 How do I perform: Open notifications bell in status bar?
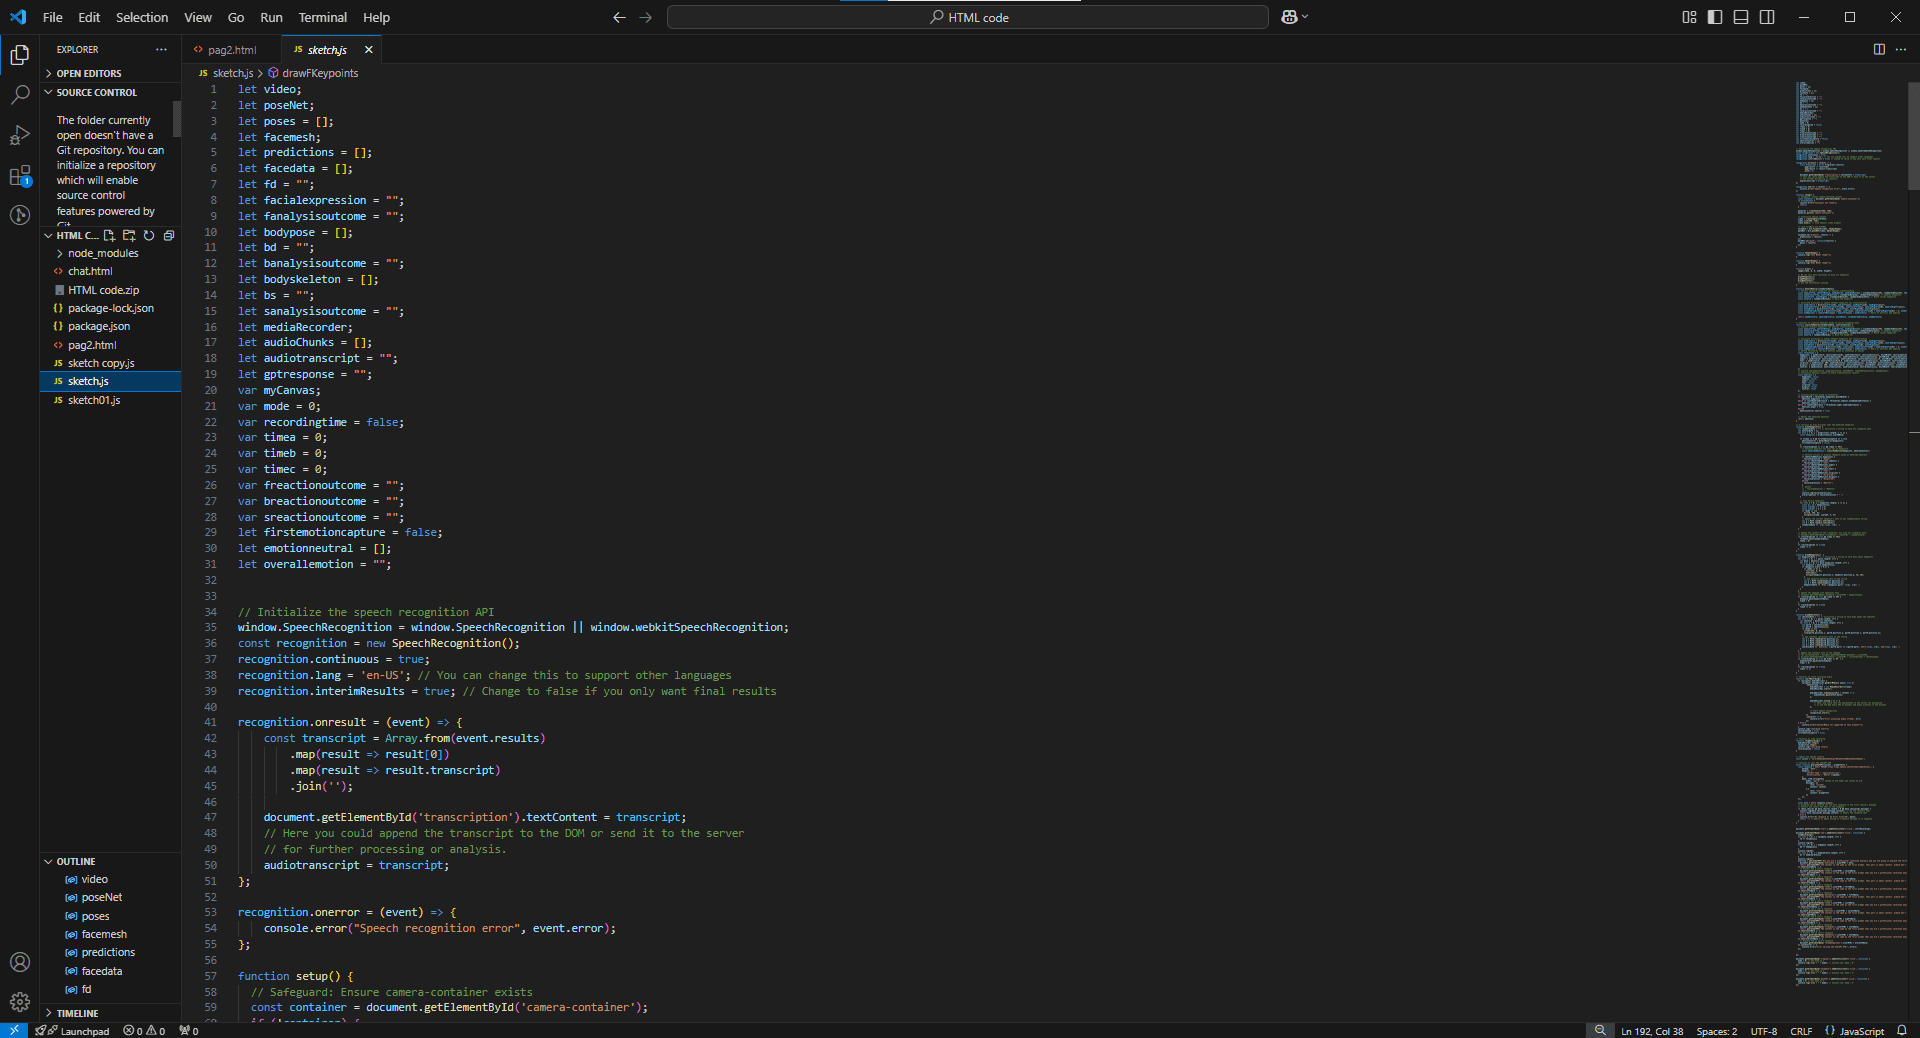click(x=1902, y=1031)
